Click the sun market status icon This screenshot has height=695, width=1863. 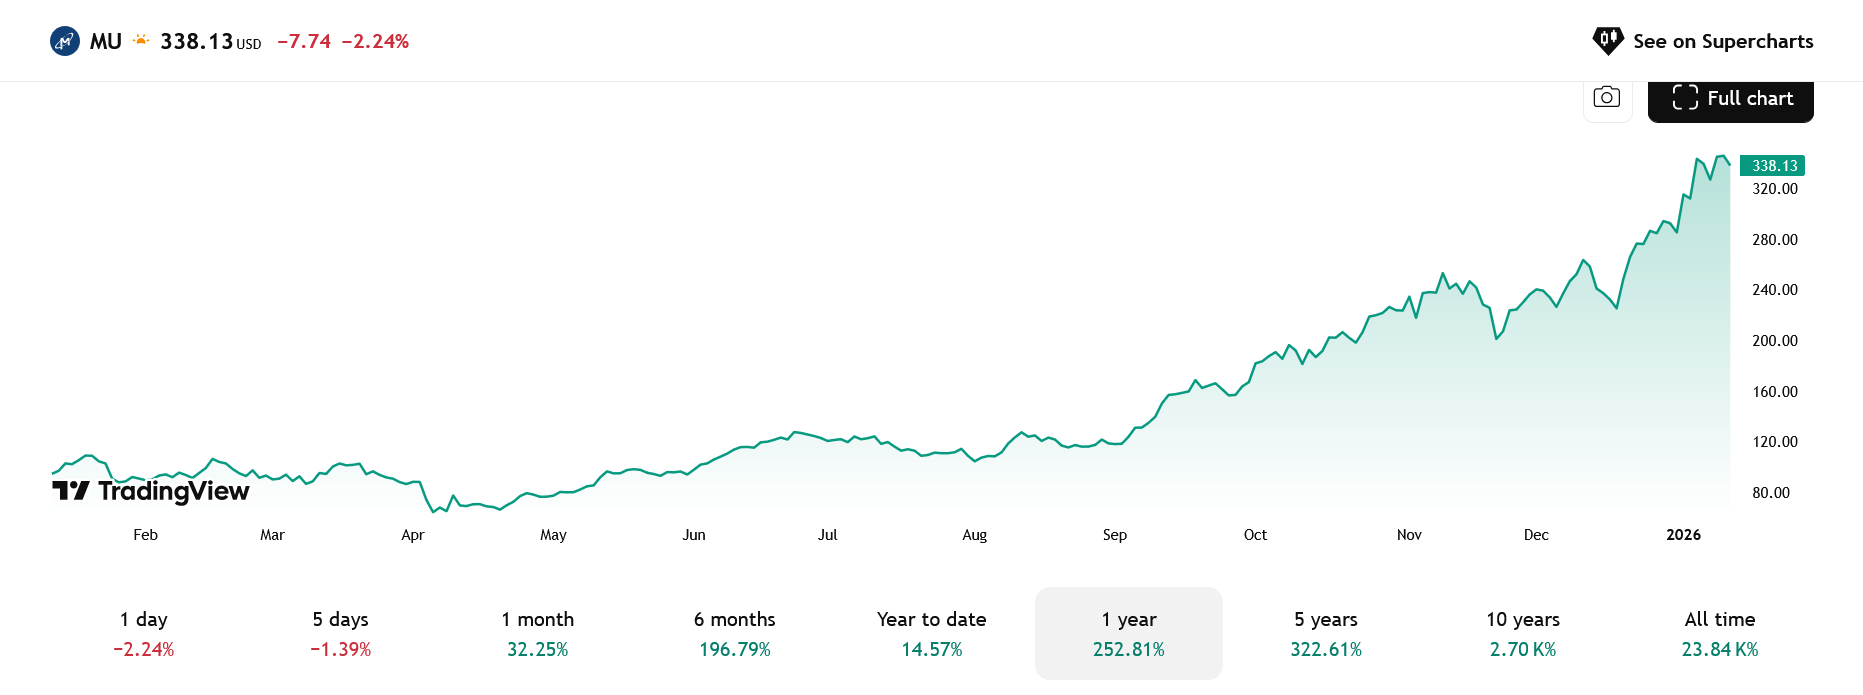click(x=141, y=40)
